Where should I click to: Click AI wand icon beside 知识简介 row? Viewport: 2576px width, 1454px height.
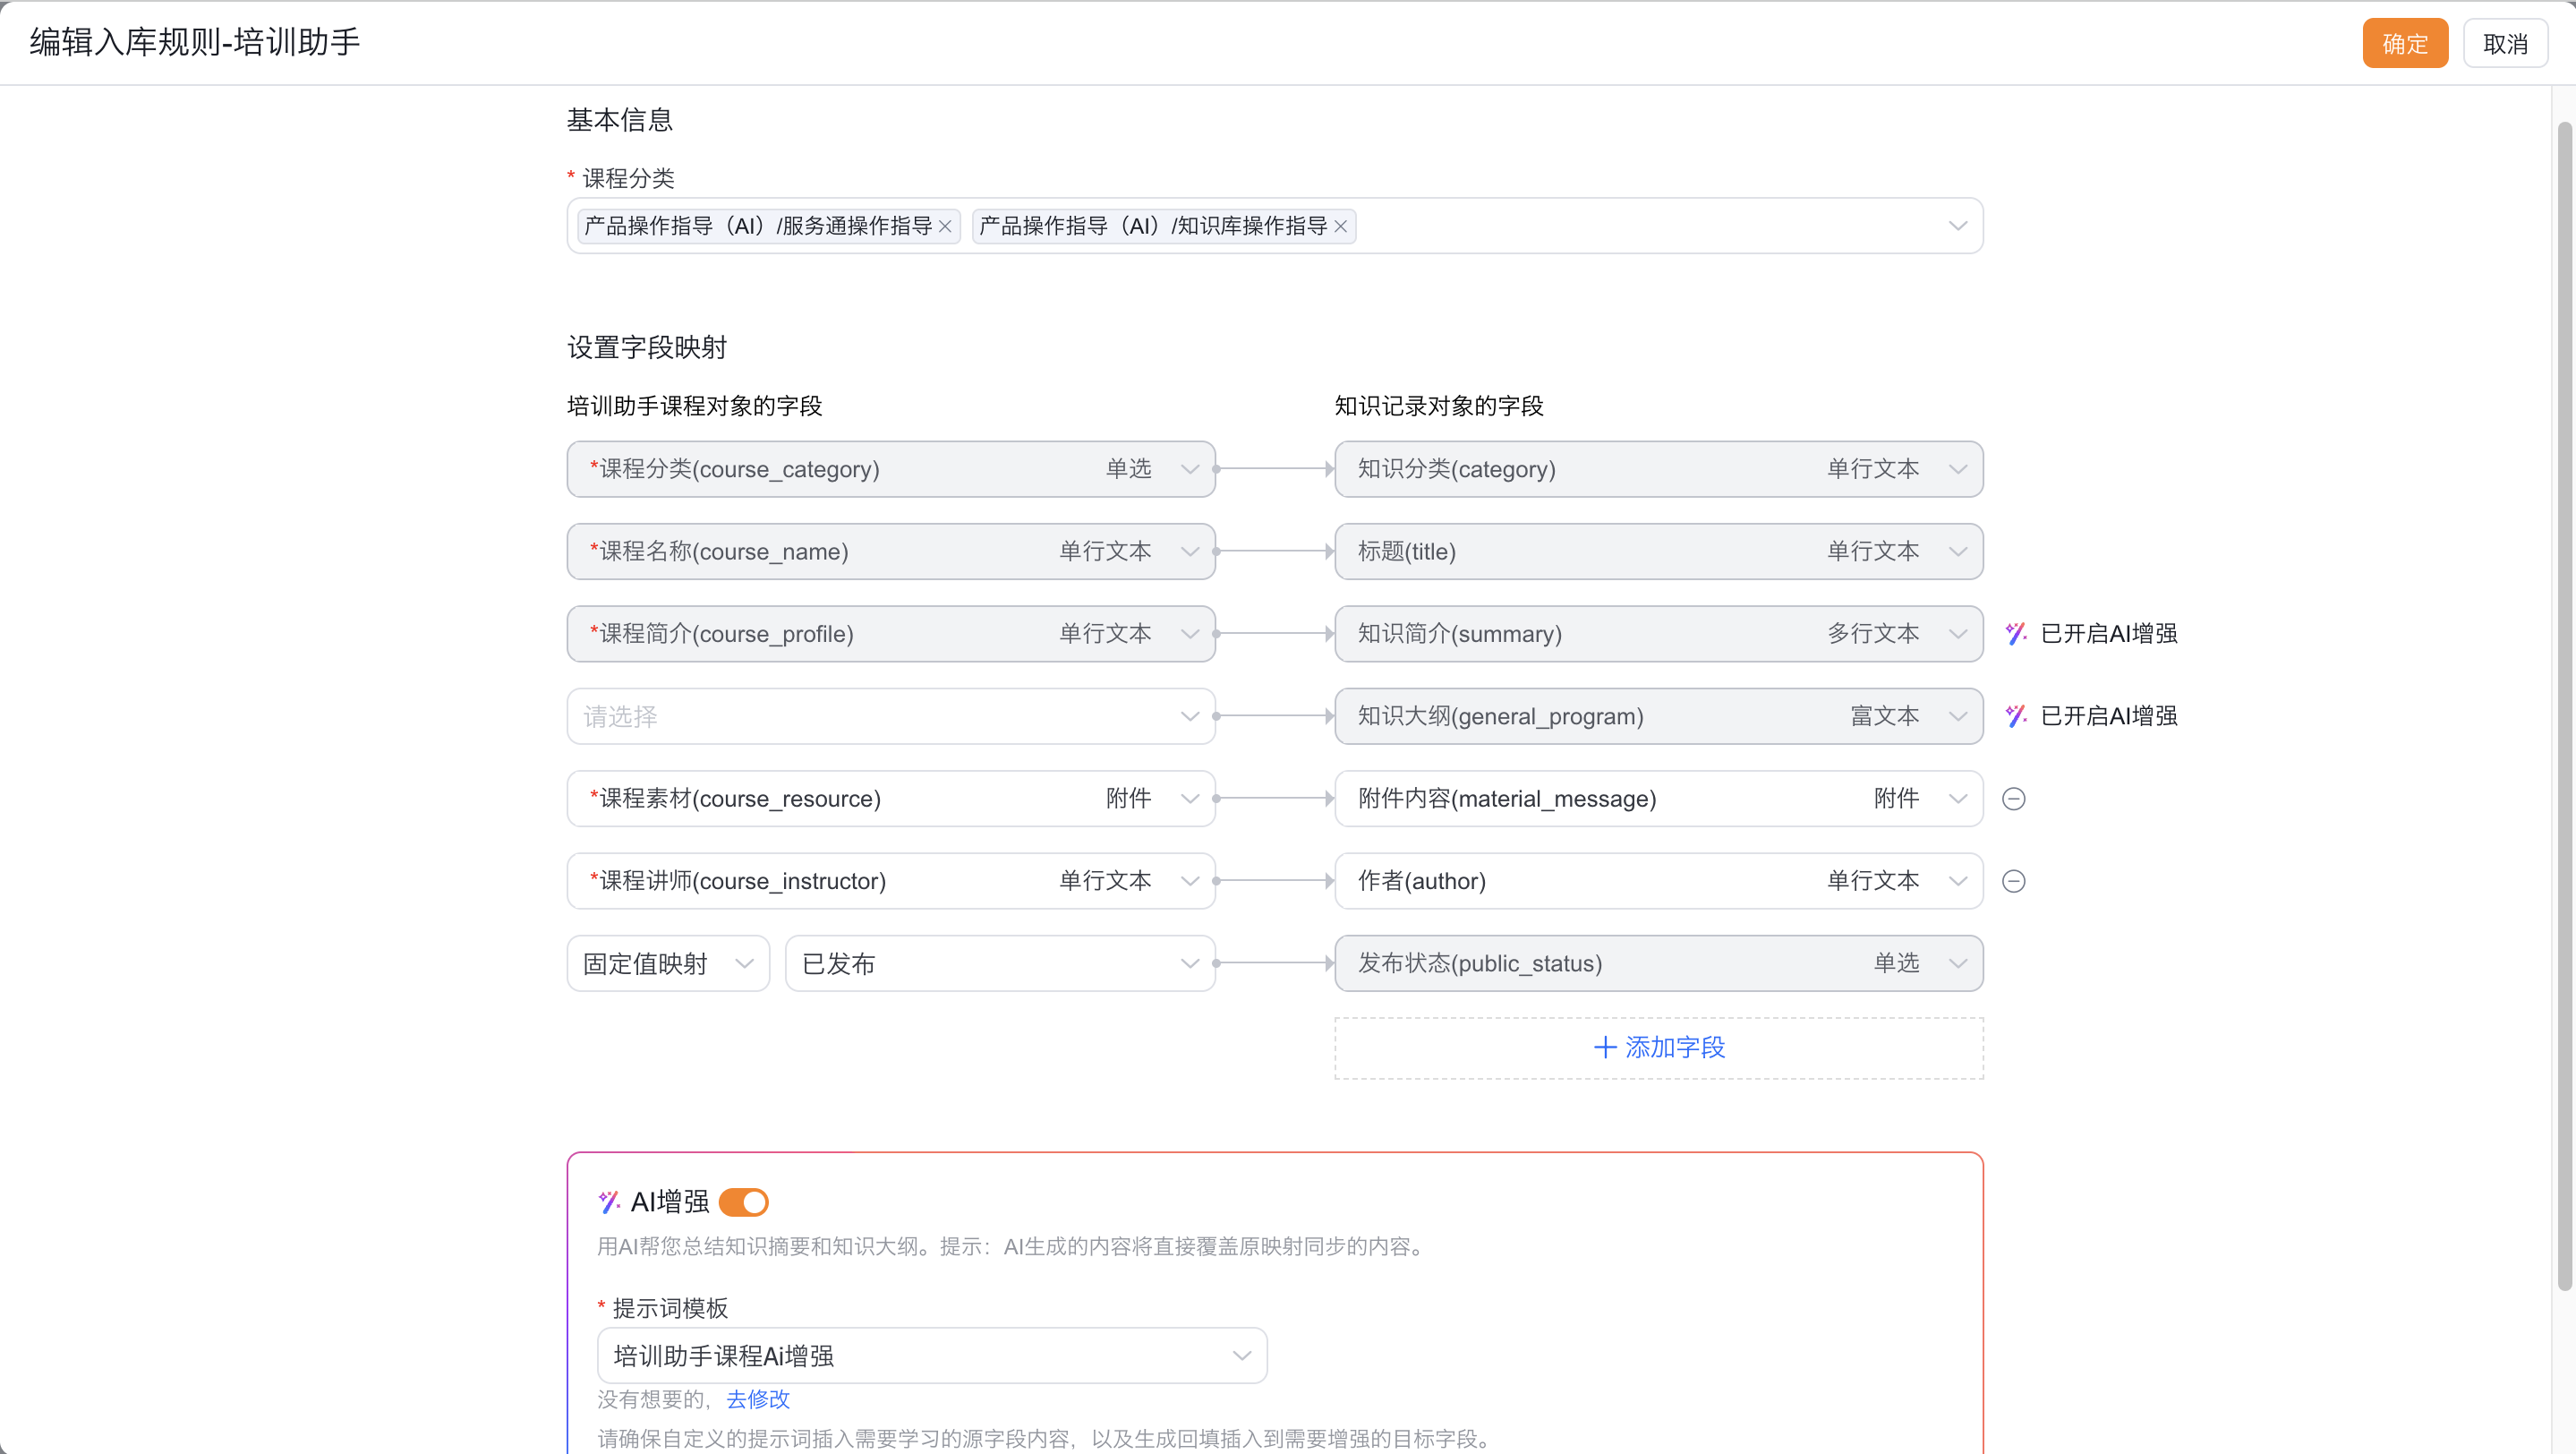[x=2016, y=633]
